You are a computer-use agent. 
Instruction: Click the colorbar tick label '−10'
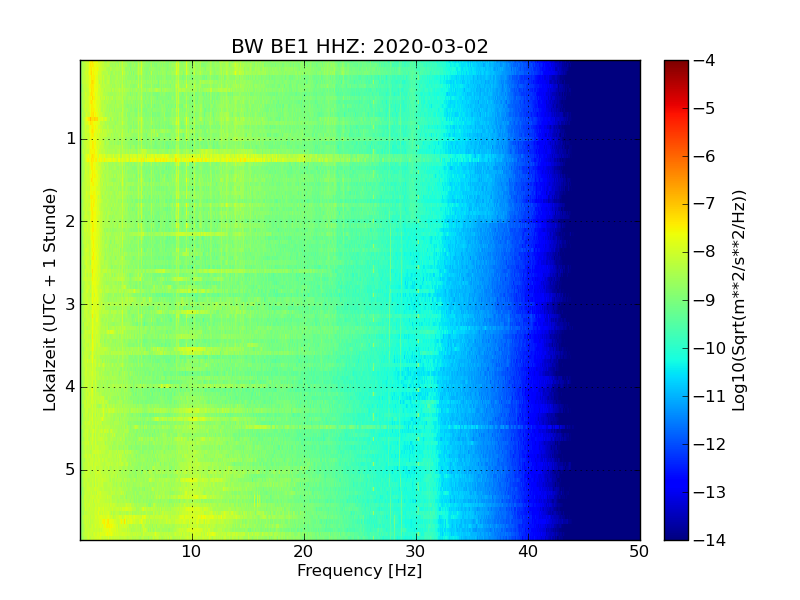tap(710, 348)
